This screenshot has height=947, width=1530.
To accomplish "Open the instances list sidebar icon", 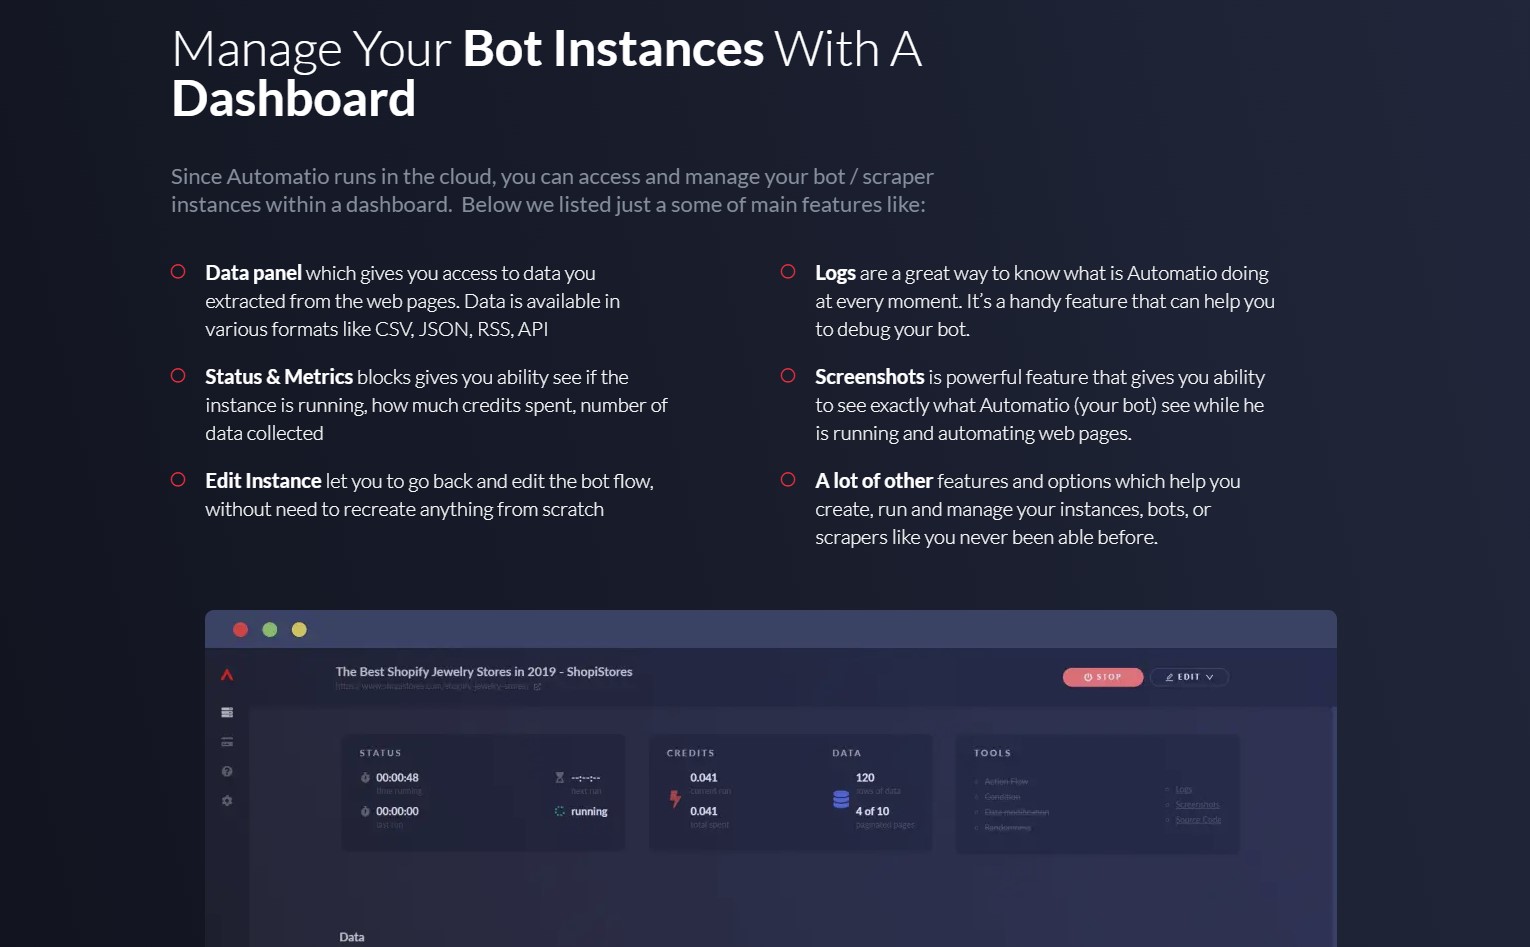I will click(x=227, y=712).
